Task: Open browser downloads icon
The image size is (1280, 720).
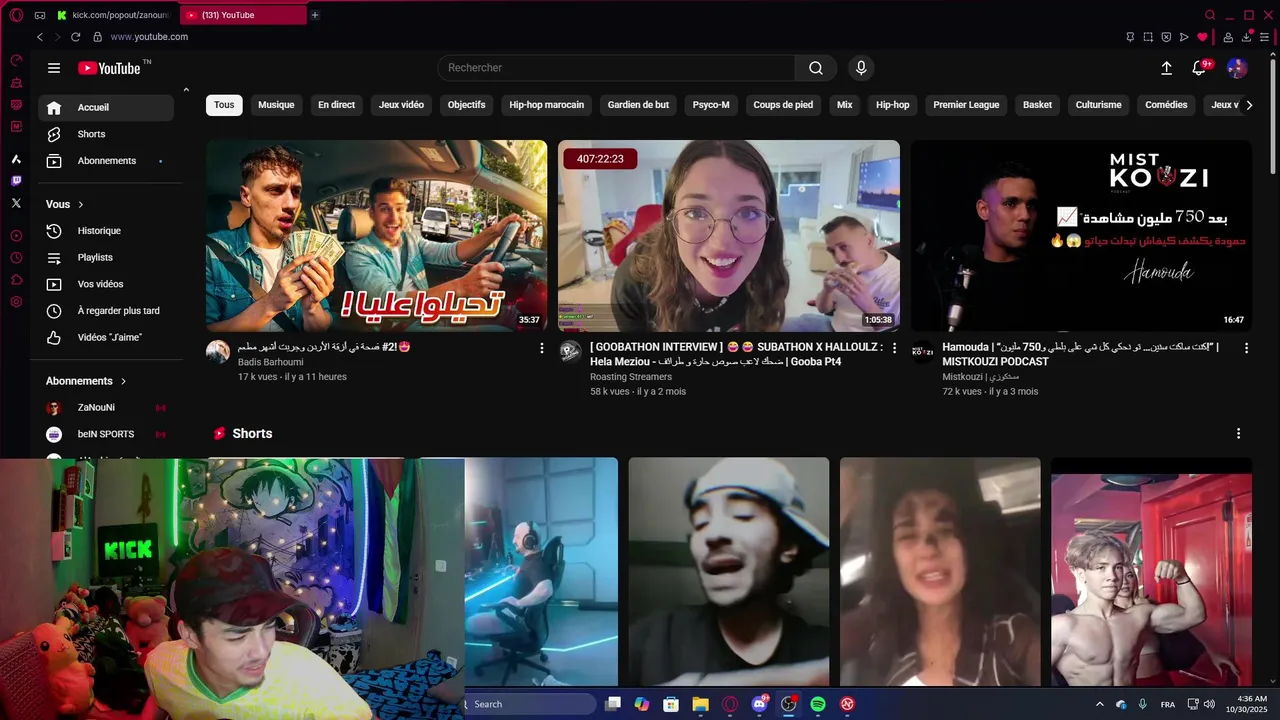Action: coord(1247,37)
